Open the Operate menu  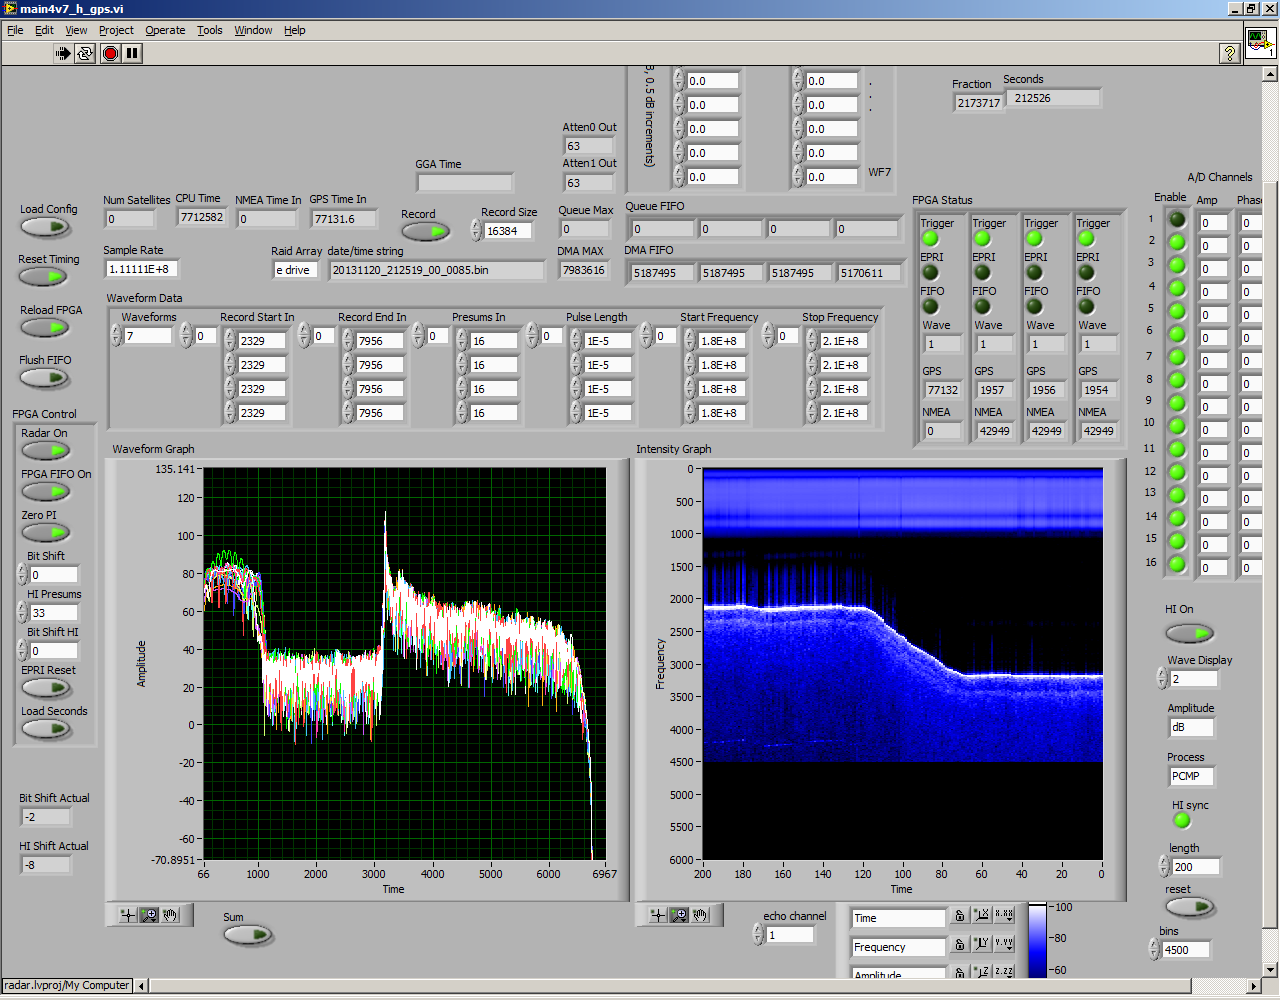[x=165, y=30]
